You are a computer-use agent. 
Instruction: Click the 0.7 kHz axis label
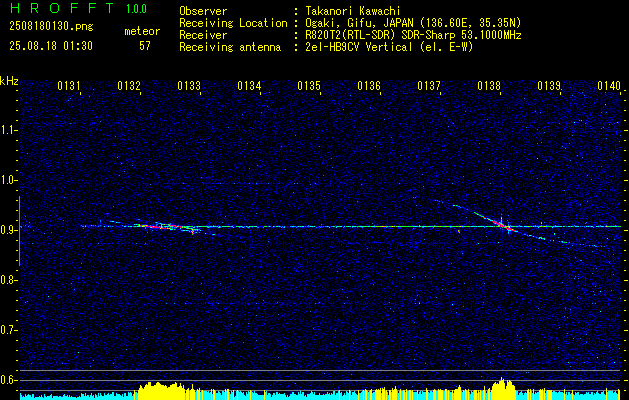click(8, 330)
